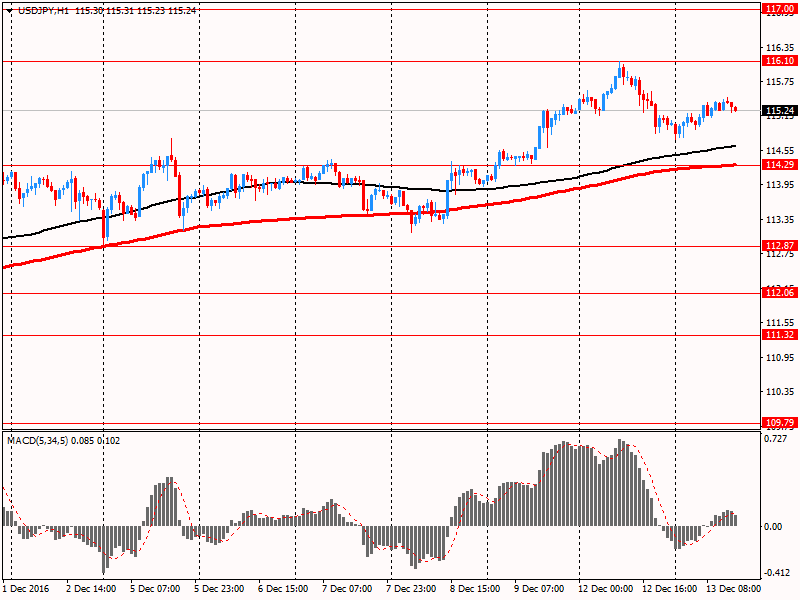Click the 111.32 red price label
The image size is (800, 600).
[778, 335]
